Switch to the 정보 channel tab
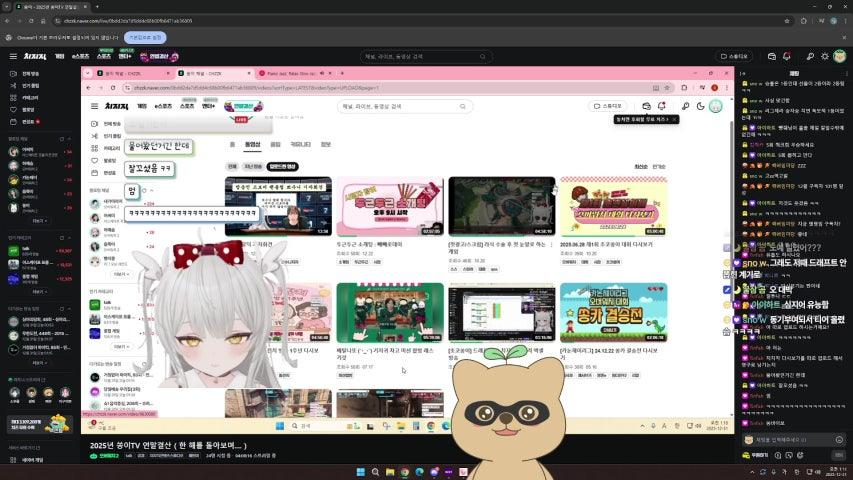 click(x=325, y=144)
